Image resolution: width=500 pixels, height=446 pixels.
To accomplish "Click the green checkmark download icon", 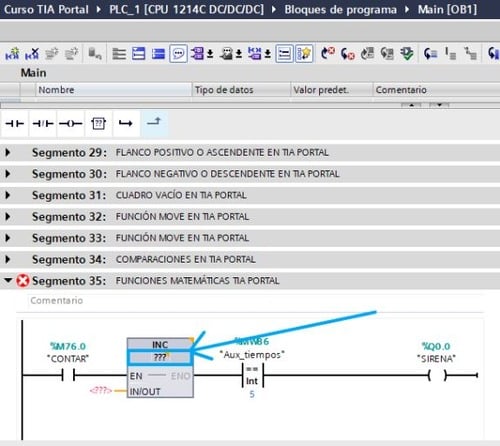I will [407, 53].
